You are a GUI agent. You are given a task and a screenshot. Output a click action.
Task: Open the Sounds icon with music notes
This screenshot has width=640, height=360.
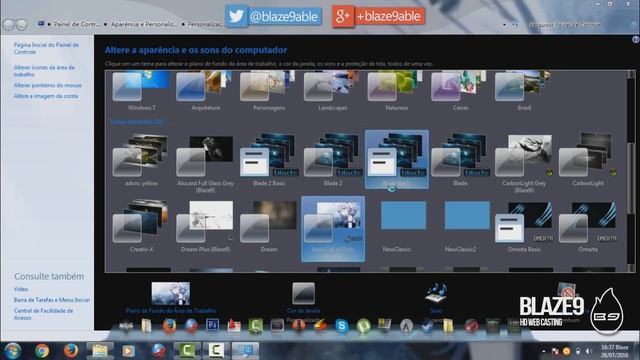tap(436, 293)
